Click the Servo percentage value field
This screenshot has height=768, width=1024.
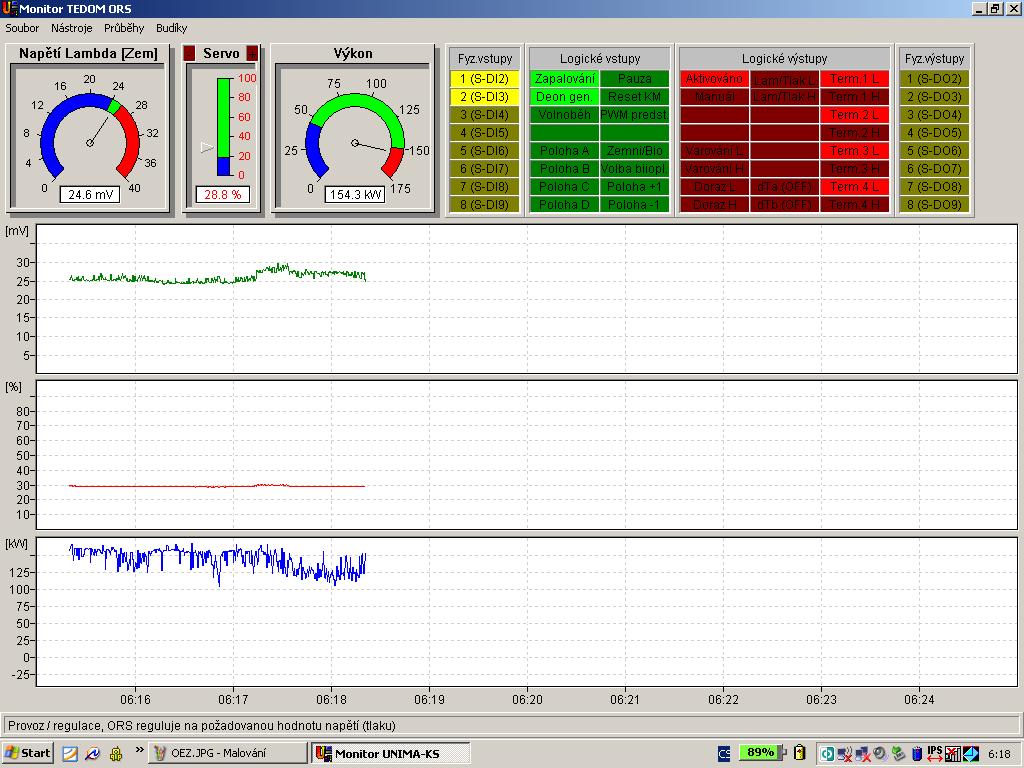(222, 195)
